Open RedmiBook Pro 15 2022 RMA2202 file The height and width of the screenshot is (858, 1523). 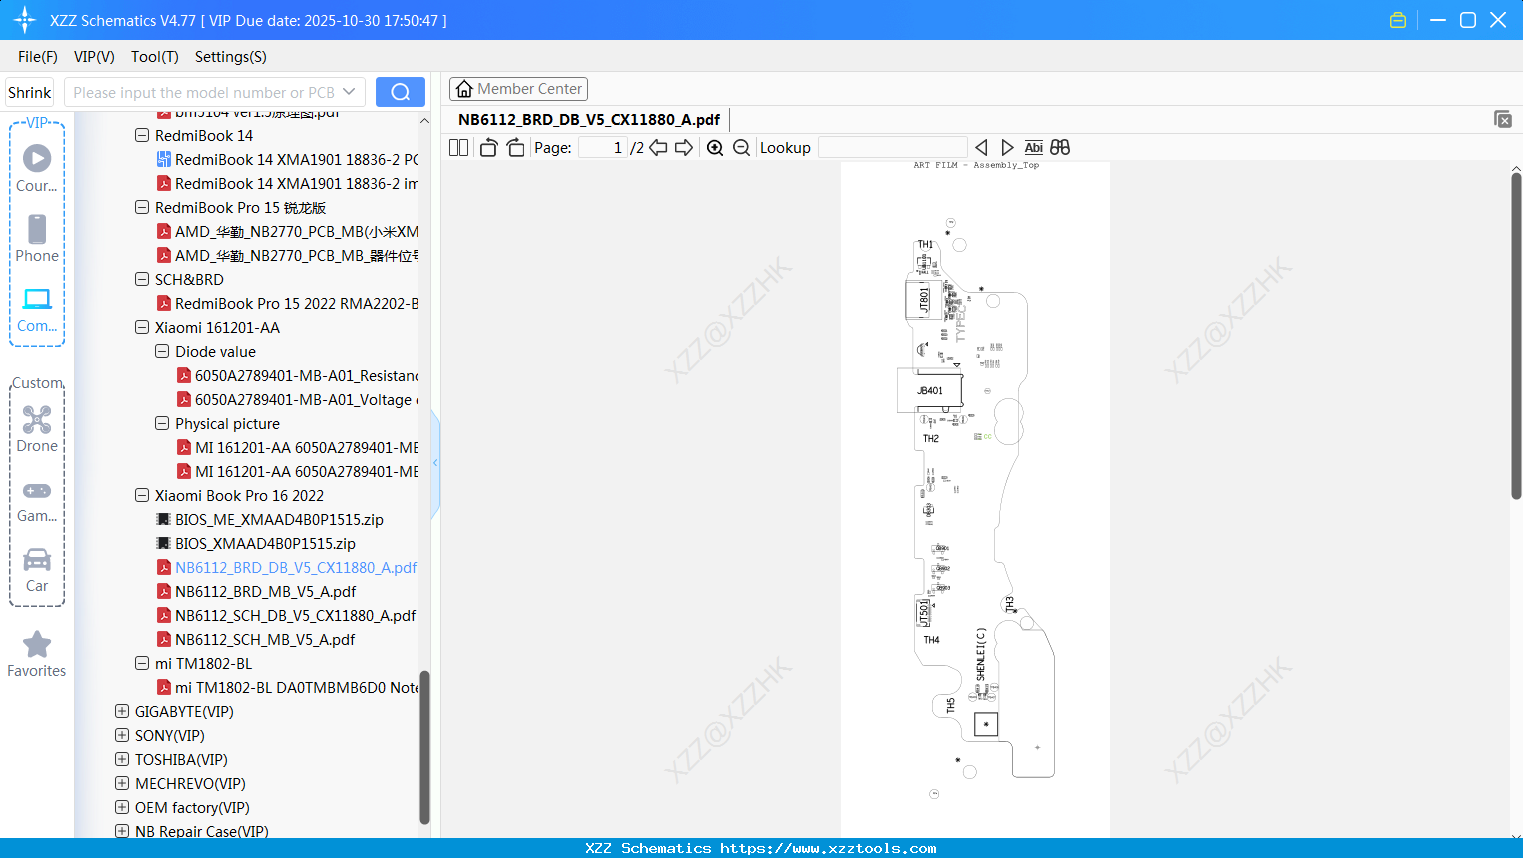[x=296, y=303]
